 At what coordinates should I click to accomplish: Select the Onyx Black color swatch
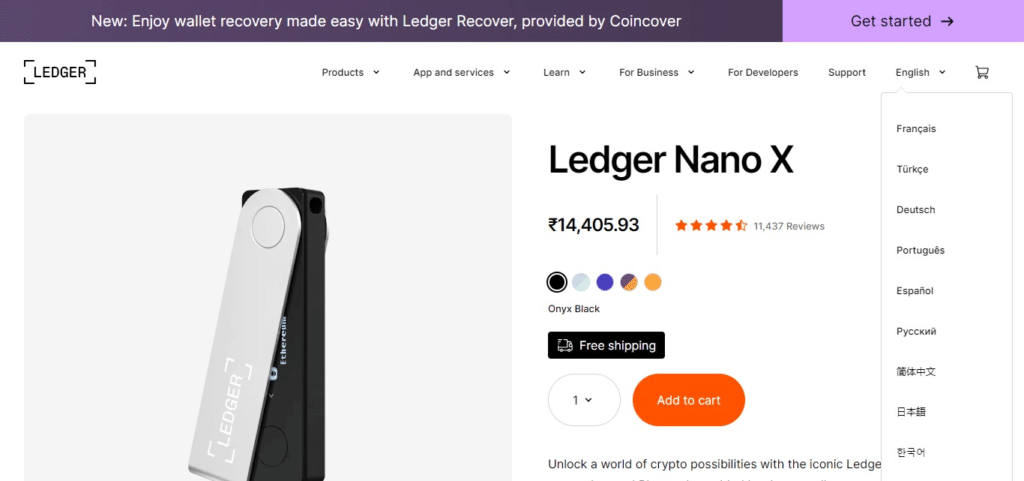[x=557, y=282]
